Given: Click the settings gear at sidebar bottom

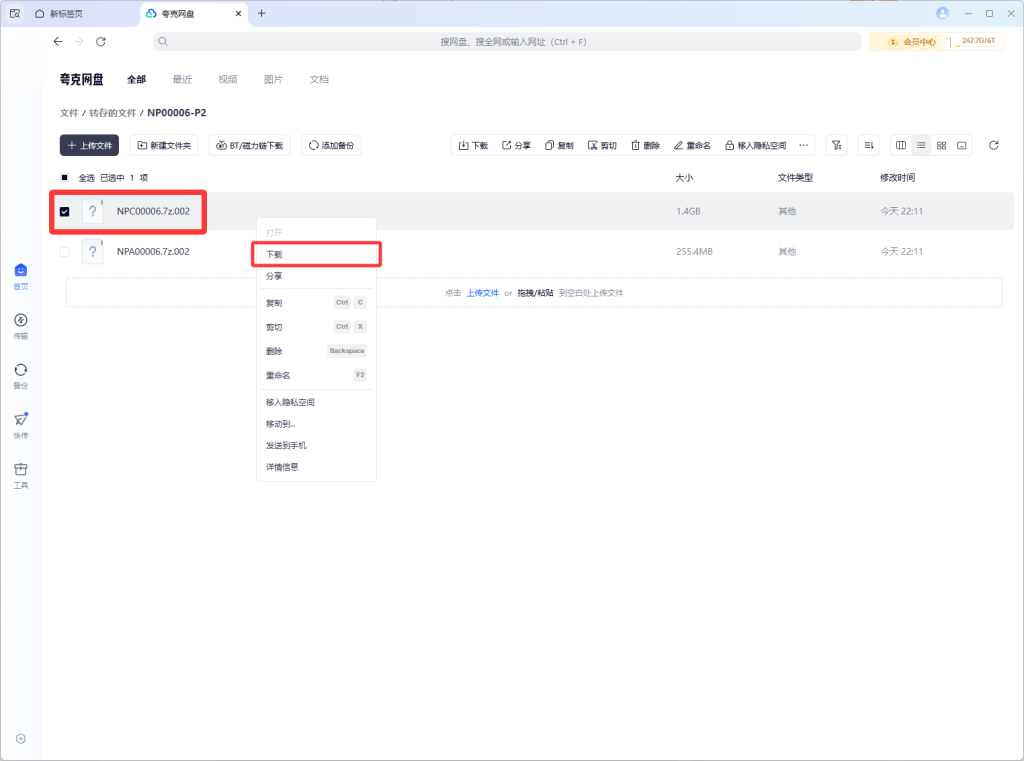Looking at the screenshot, I should tap(21, 739).
